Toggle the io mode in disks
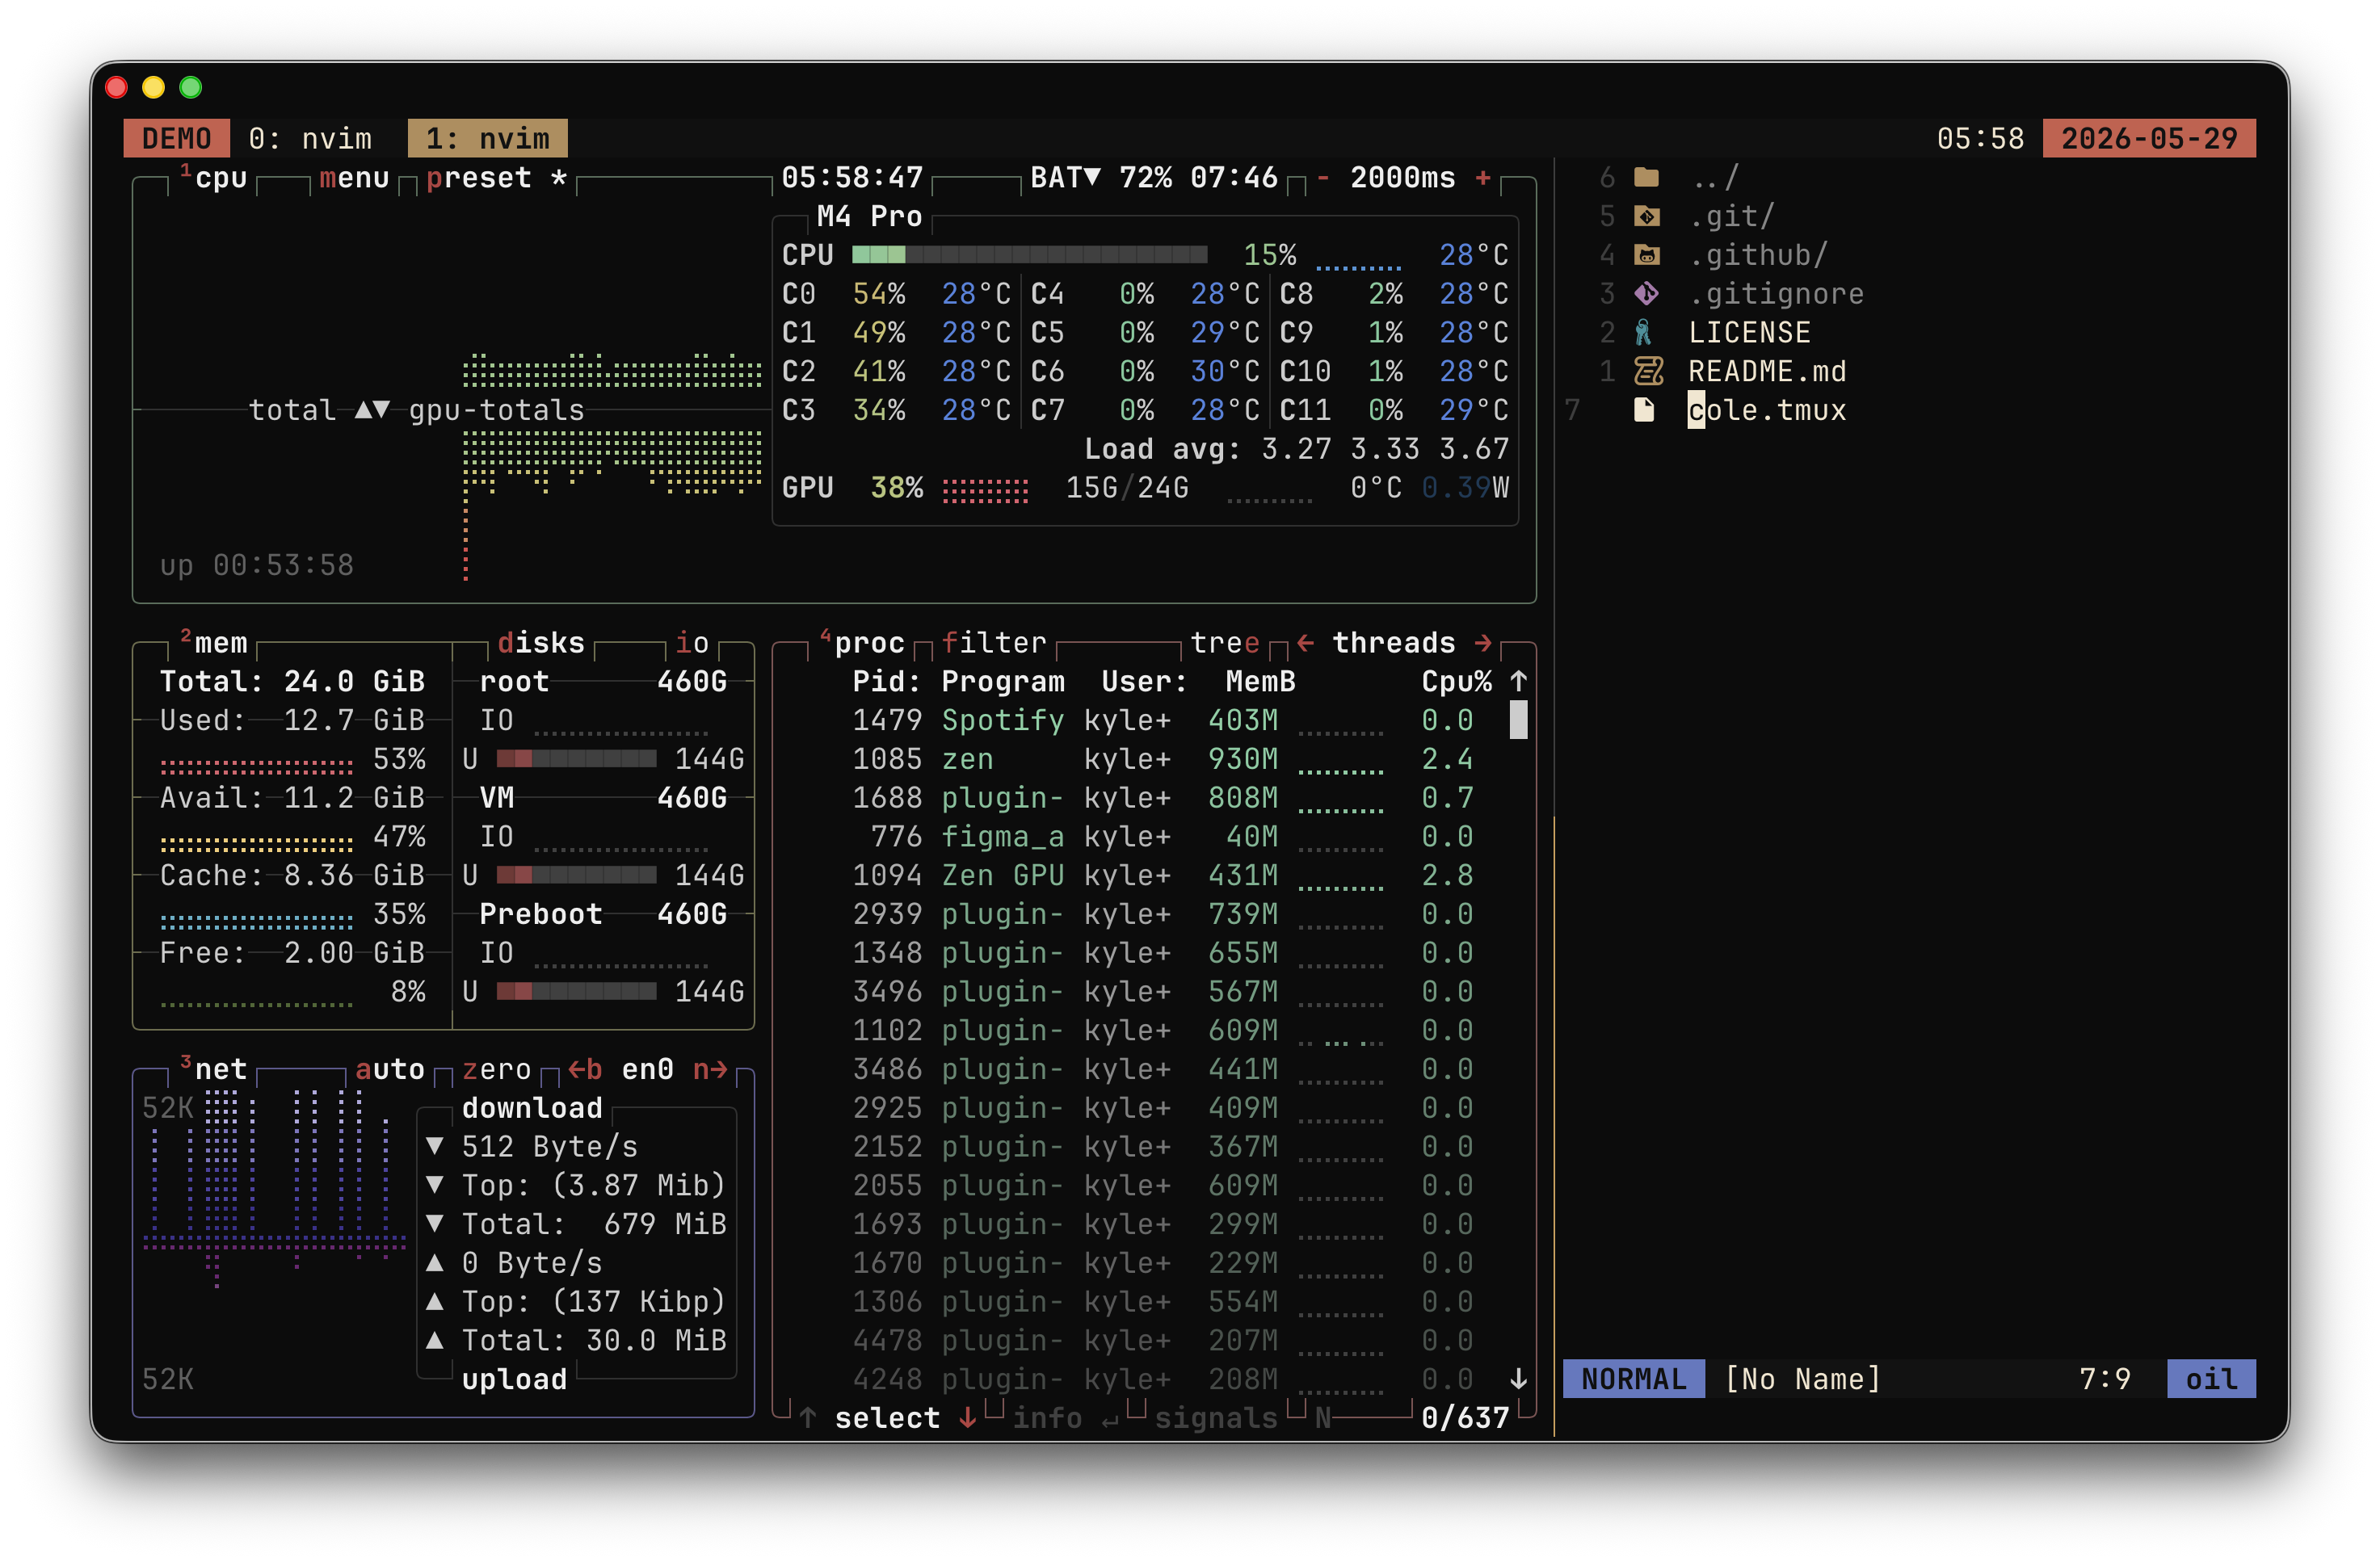Screen dimensions: 2380x1562 pos(692,643)
